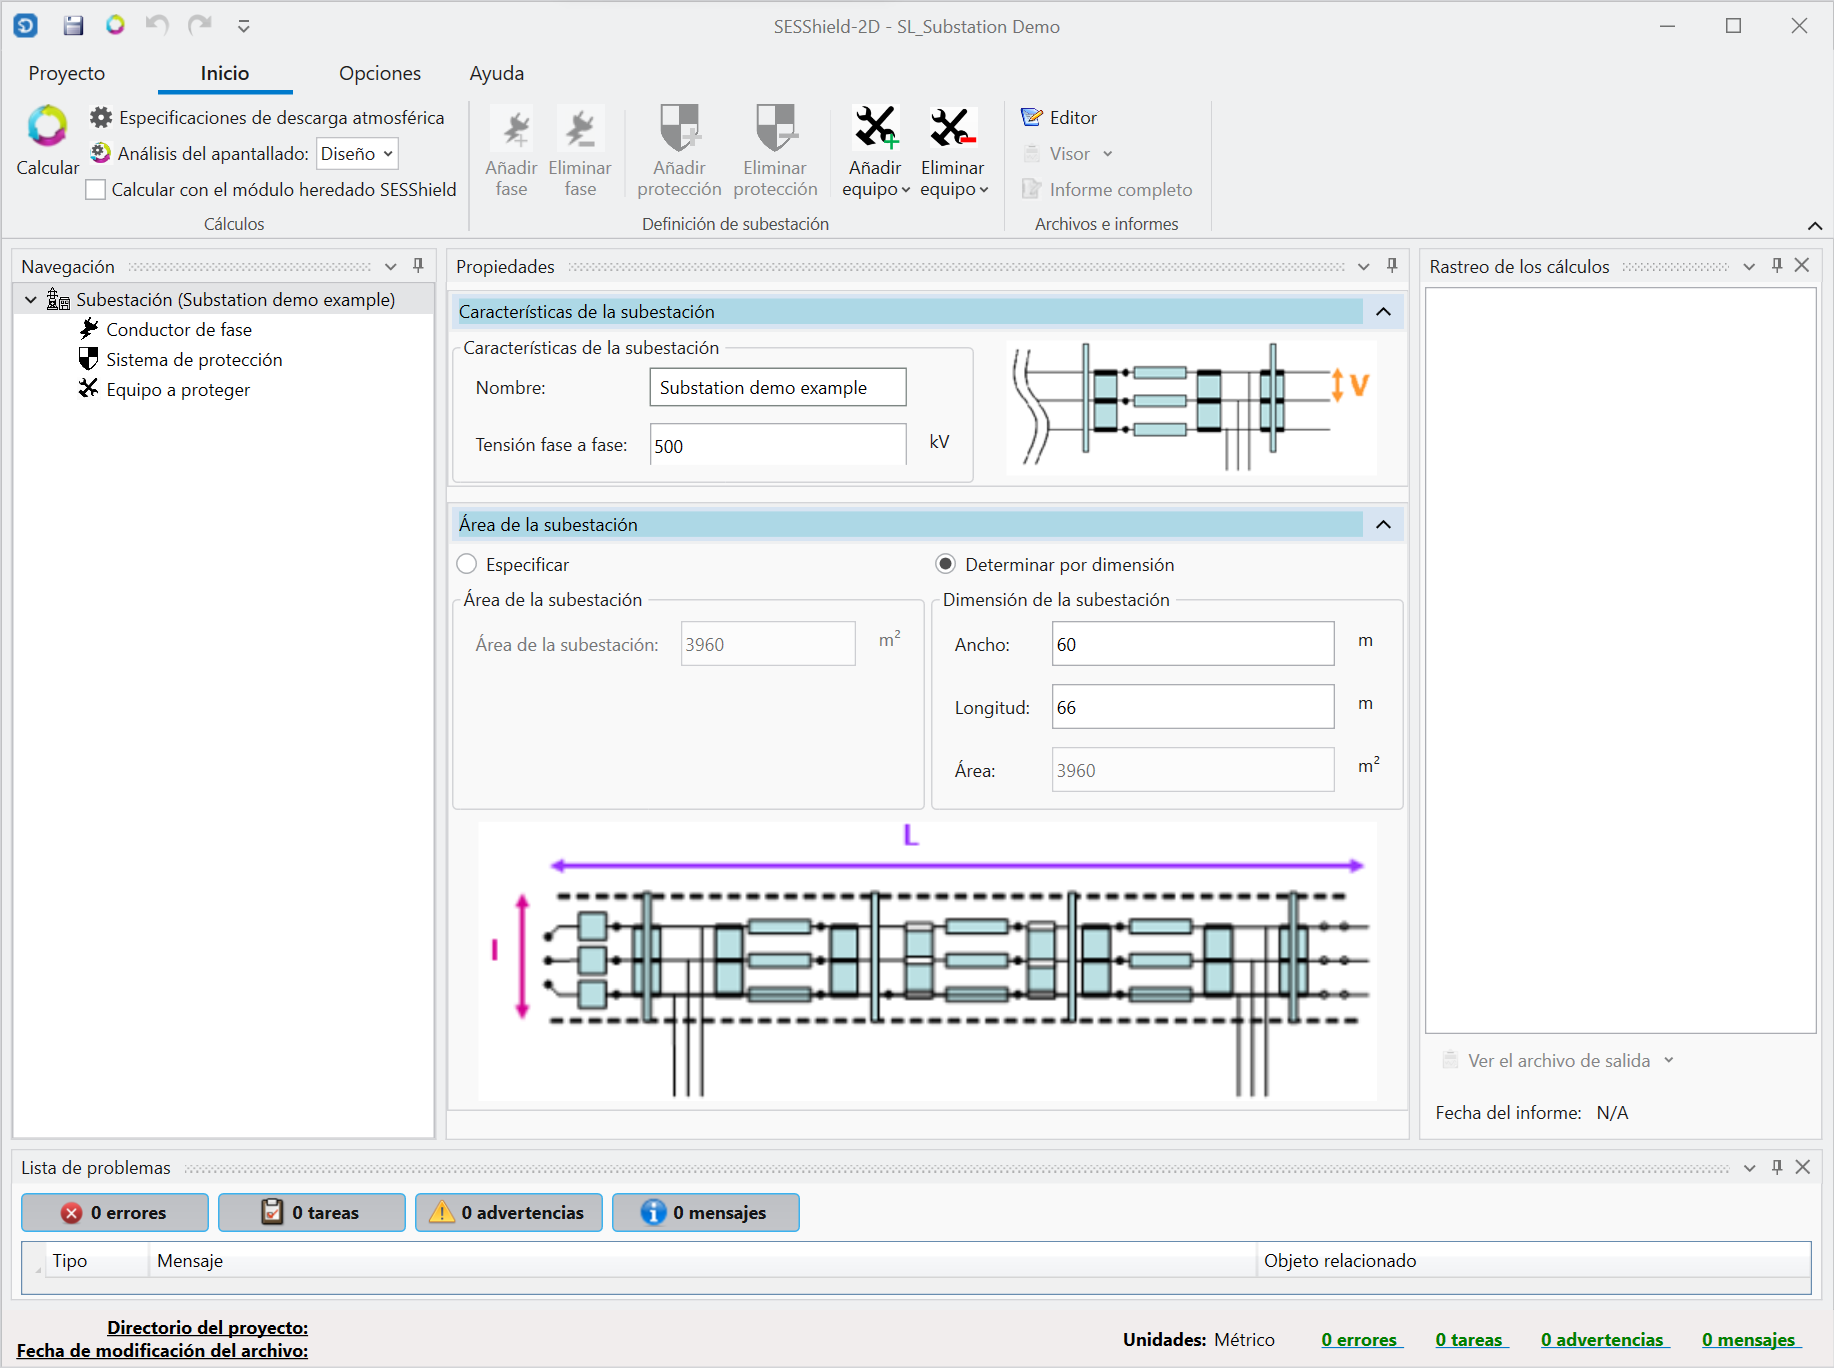The height and width of the screenshot is (1368, 1834).
Task: Pin the Propiedades panel
Action: coord(1392,266)
